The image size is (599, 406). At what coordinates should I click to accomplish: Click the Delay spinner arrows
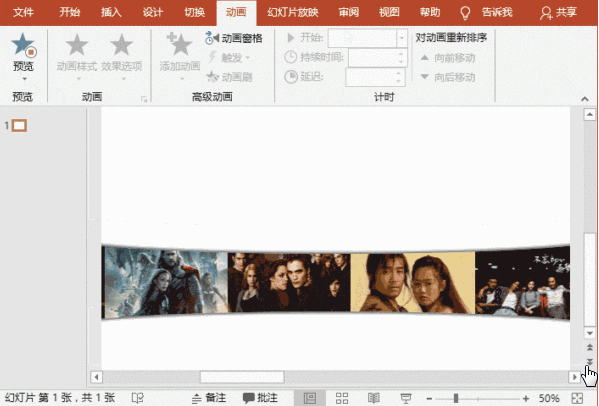pyautogui.click(x=399, y=77)
